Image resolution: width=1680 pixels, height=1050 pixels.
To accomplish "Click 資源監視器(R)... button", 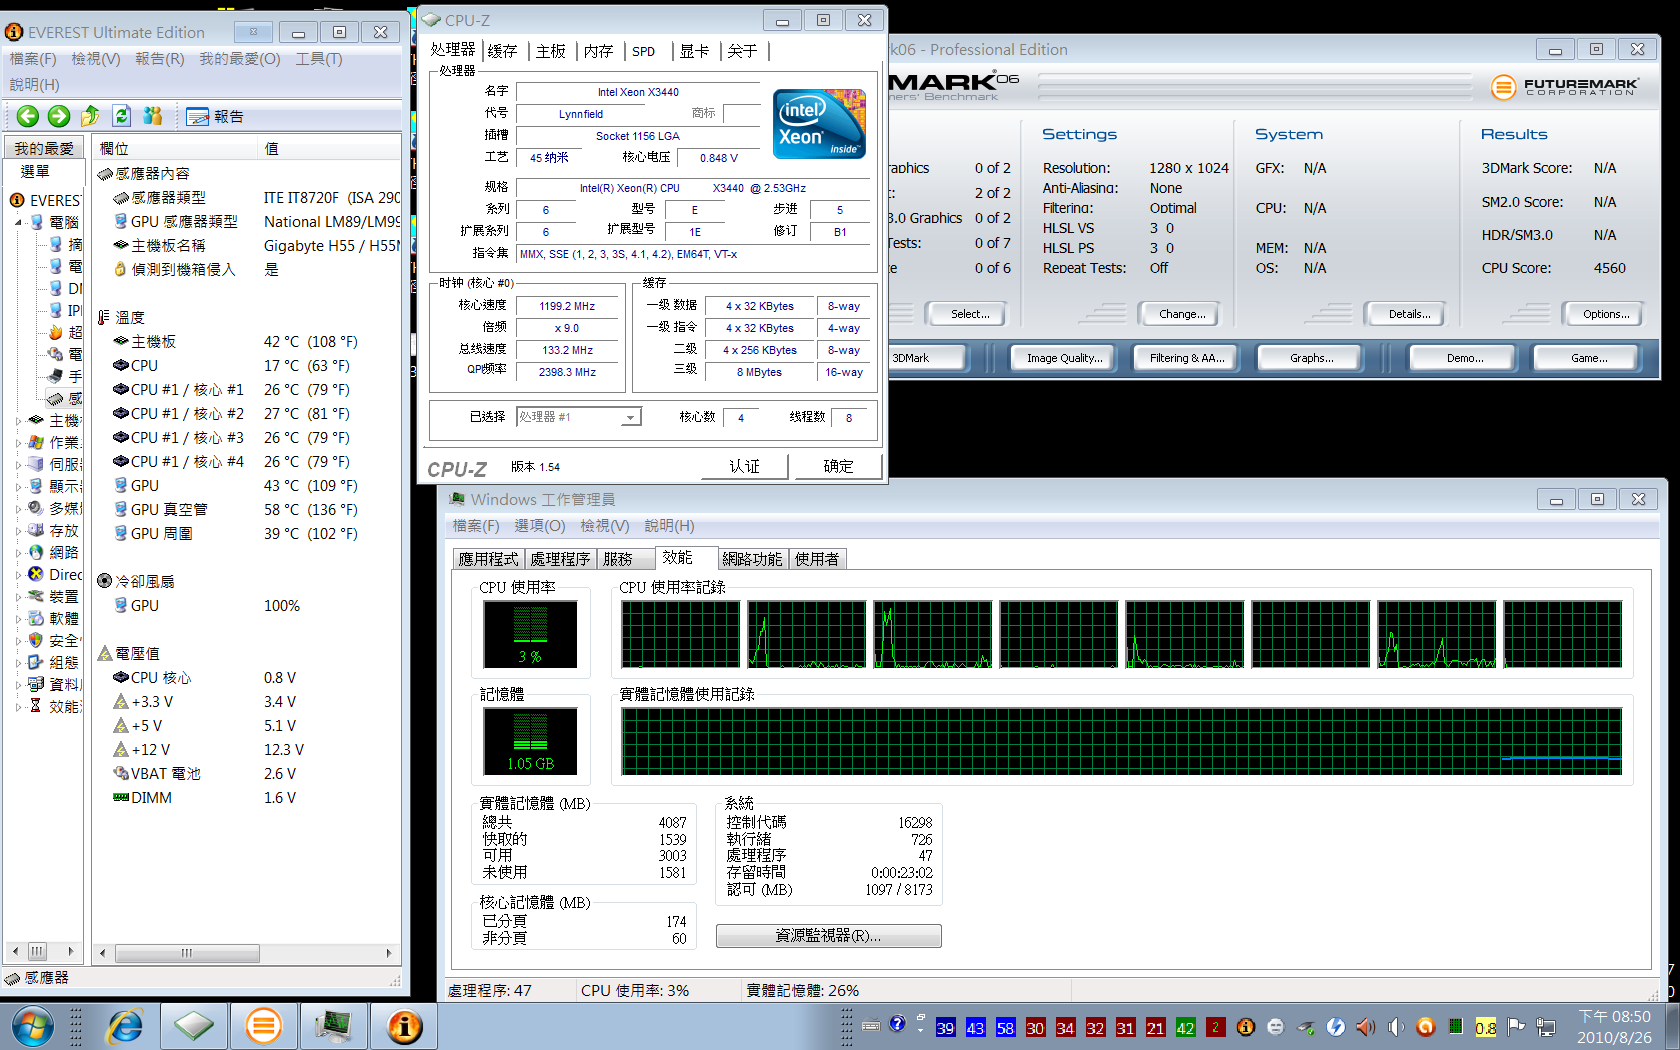I will click(x=828, y=935).
